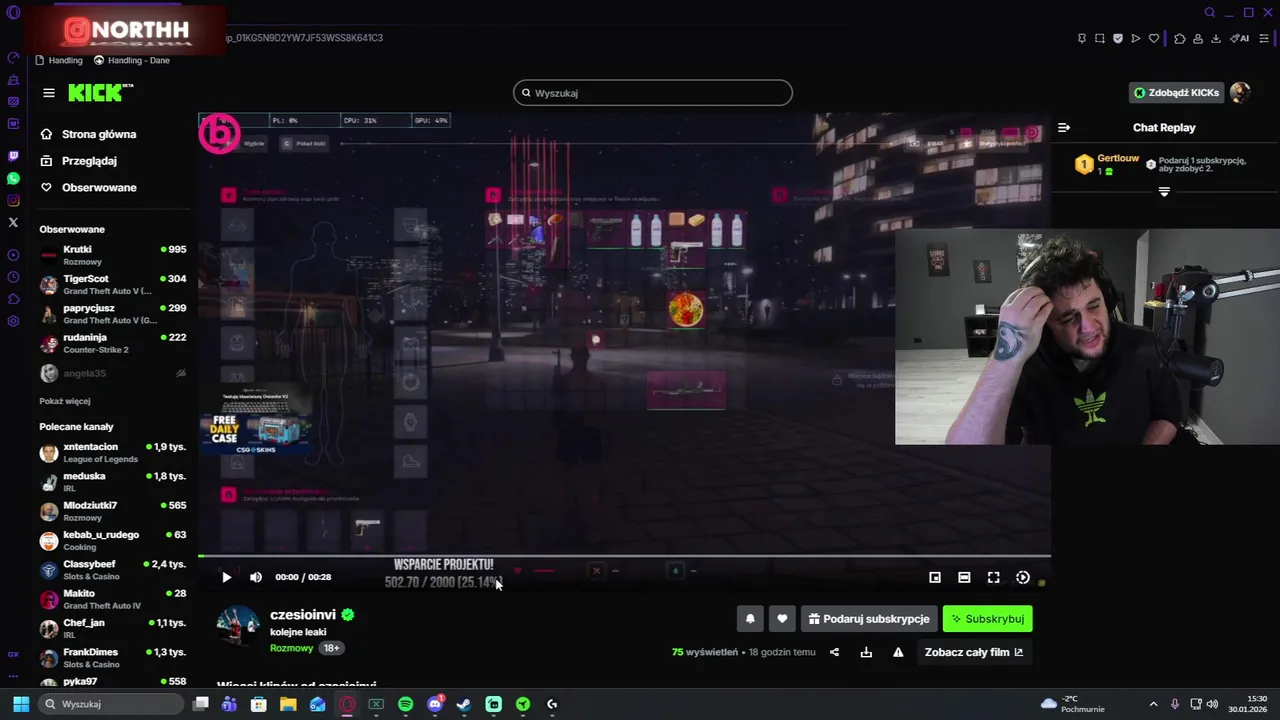Toggle fullscreen in video player
This screenshot has width=1280, height=720.
[993, 577]
